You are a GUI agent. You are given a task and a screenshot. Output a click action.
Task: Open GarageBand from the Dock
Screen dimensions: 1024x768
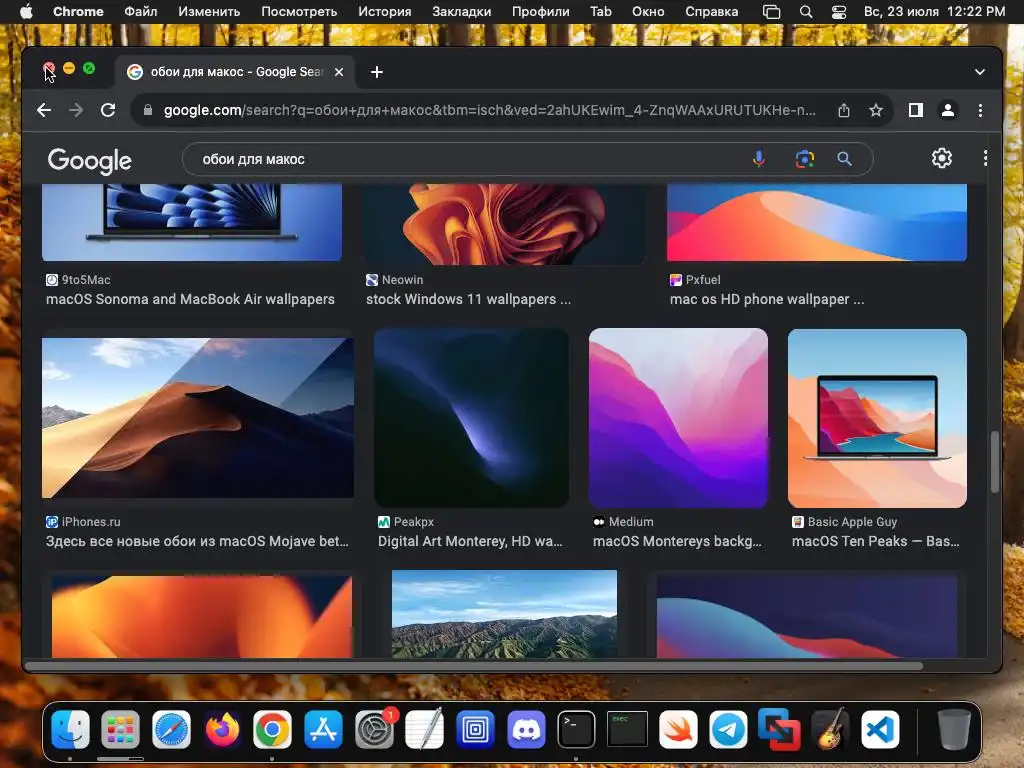829,729
